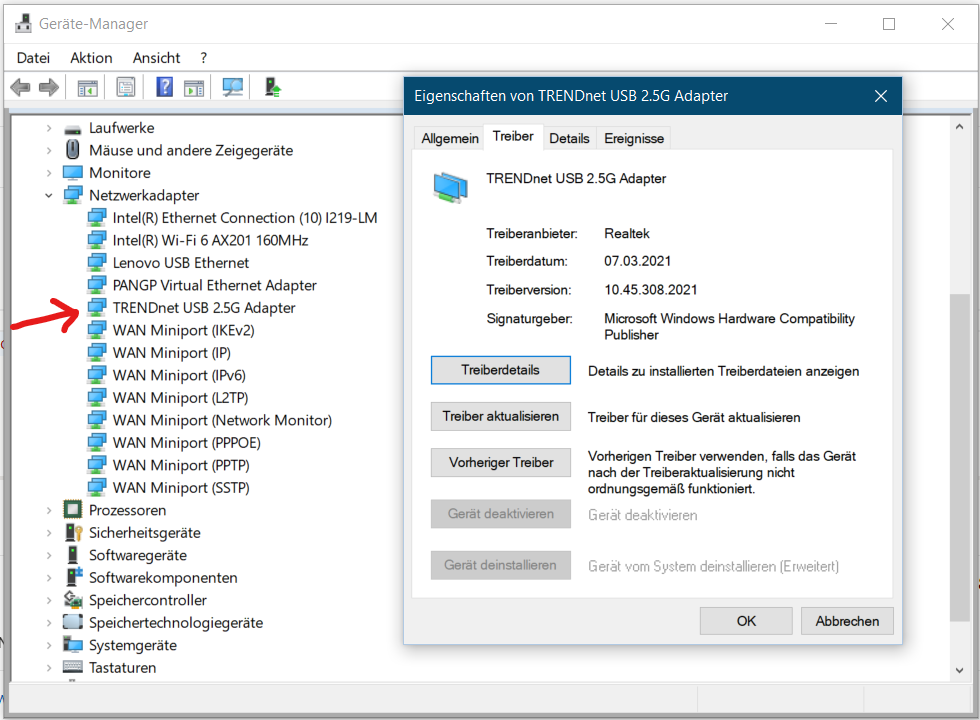Click the scrollbar down arrow

(x=959, y=670)
